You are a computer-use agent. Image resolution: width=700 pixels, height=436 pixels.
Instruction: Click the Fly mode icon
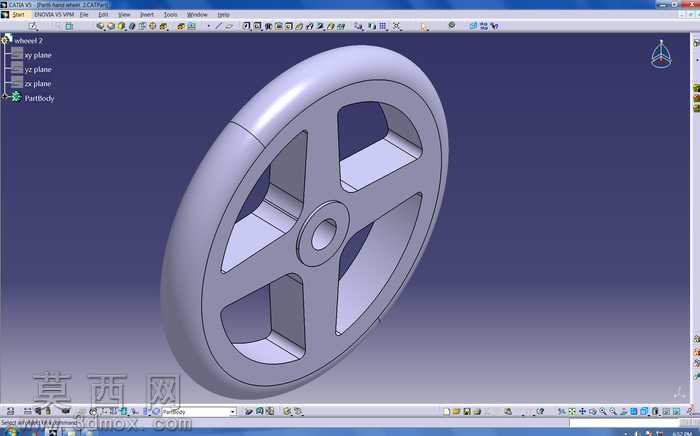click(x=562, y=411)
